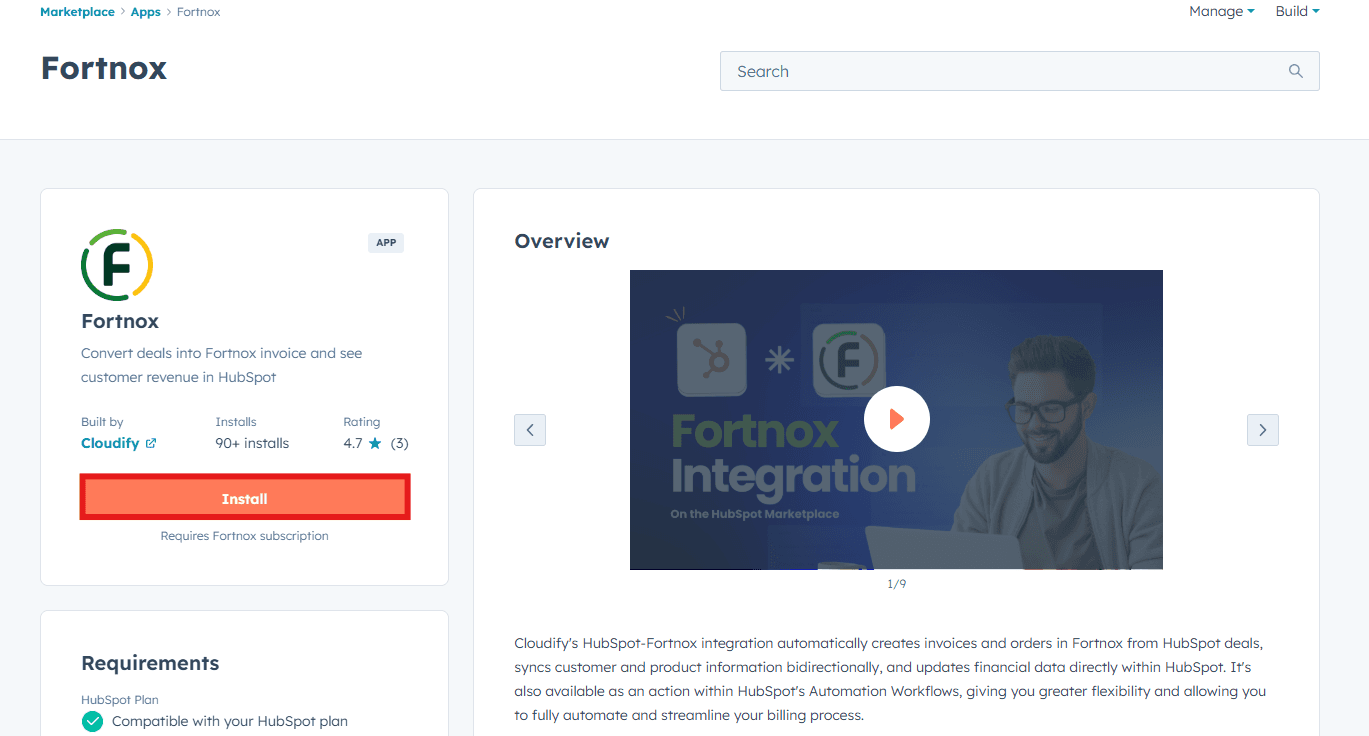Click the Fortnox page title
The width and height of the screenshot is (1369, 736).
pos(104,68)
